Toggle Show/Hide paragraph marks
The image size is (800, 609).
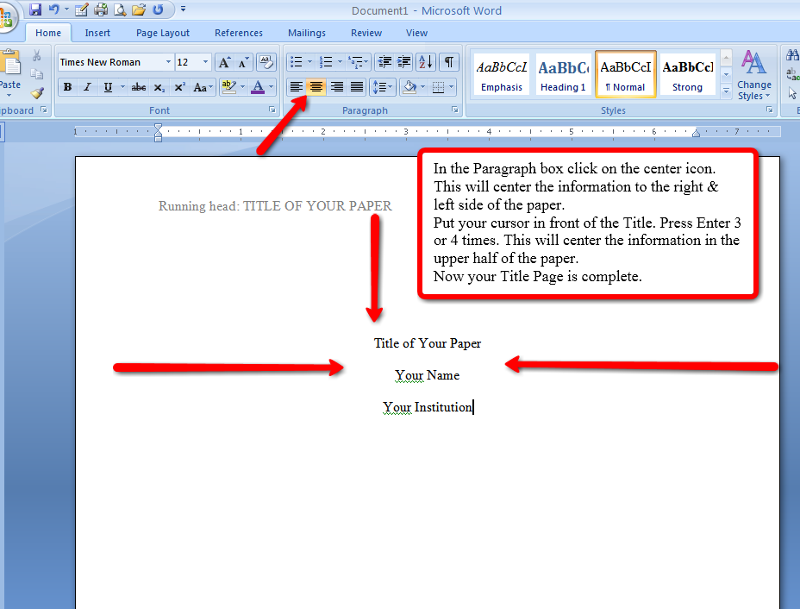pos(450,61)
